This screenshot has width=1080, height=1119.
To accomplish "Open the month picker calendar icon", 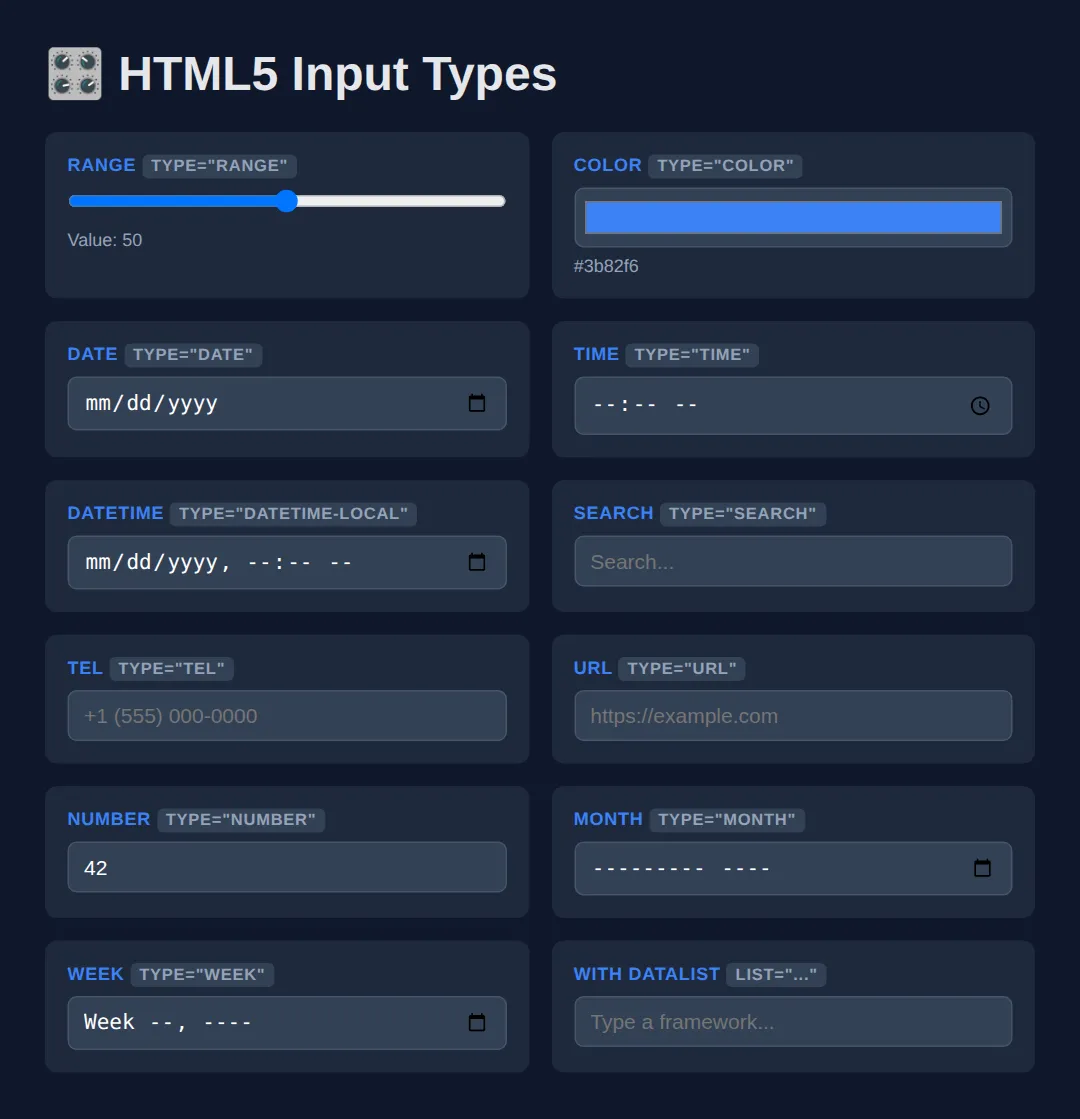I will coord(982,869).
